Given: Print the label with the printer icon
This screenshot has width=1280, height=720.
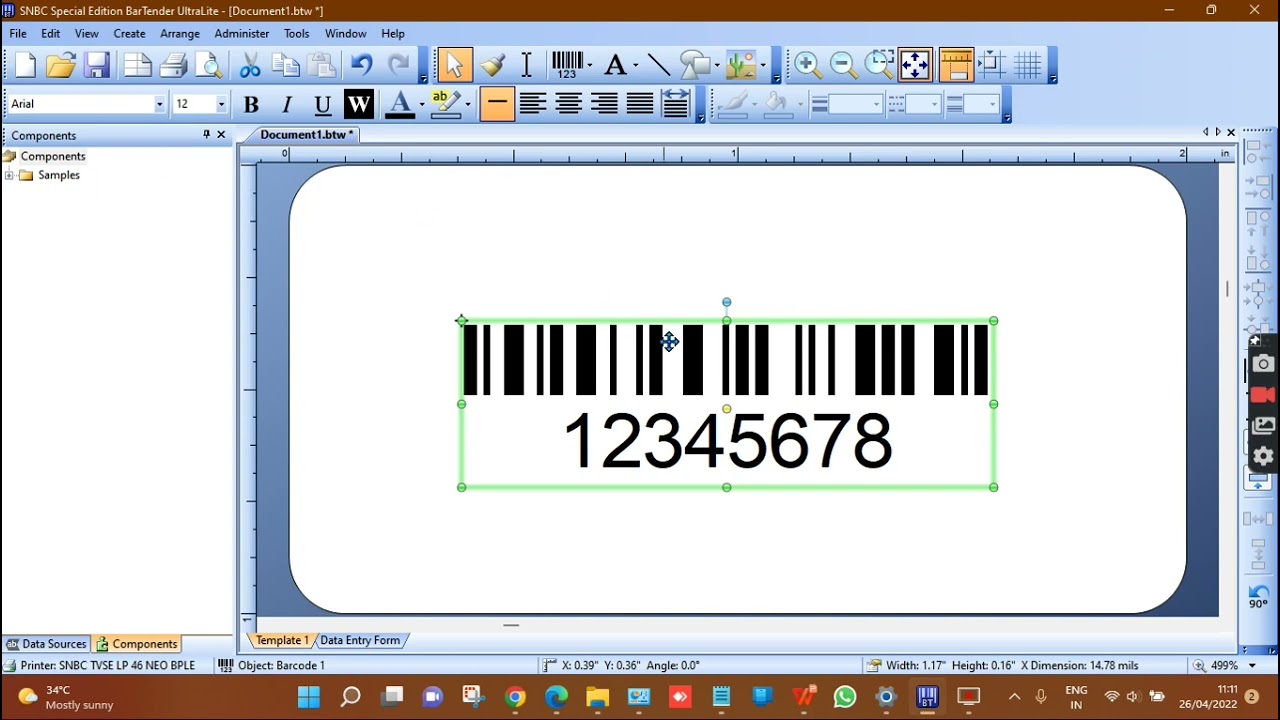Looking at the screenshot, I should [174, 66].
